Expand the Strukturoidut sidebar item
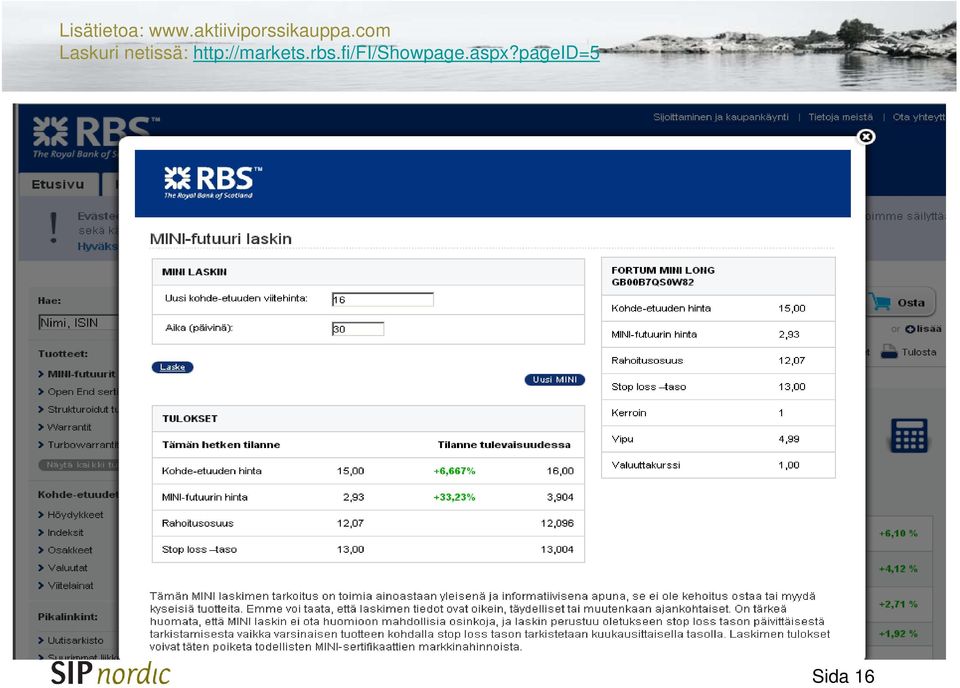The height and width of the screenshot is (688, 960). pyautogui.click(x=78, y=409)
